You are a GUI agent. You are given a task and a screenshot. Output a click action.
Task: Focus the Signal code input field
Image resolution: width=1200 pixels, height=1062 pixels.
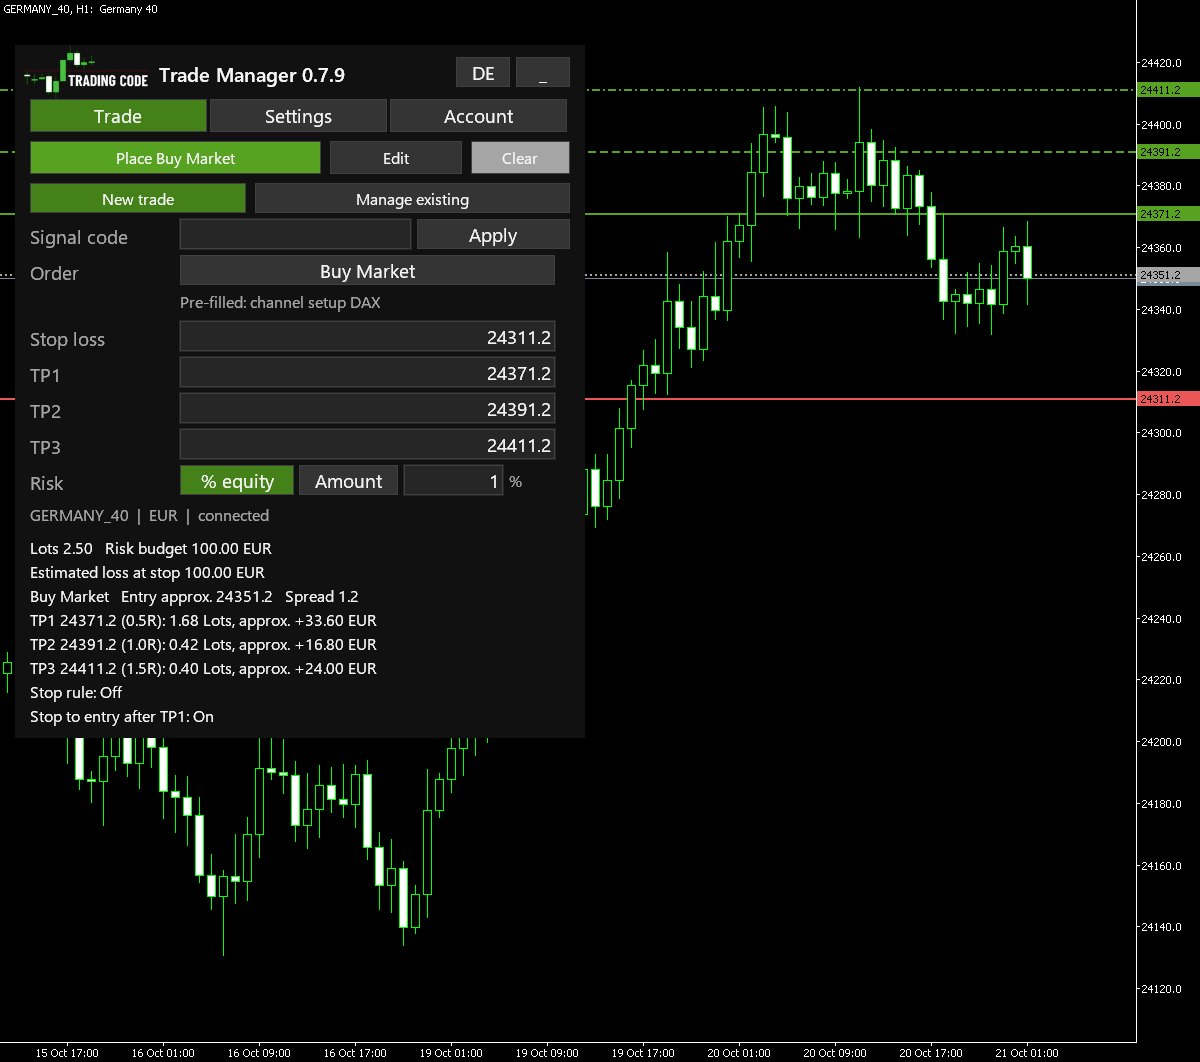(x=295, y=235)
